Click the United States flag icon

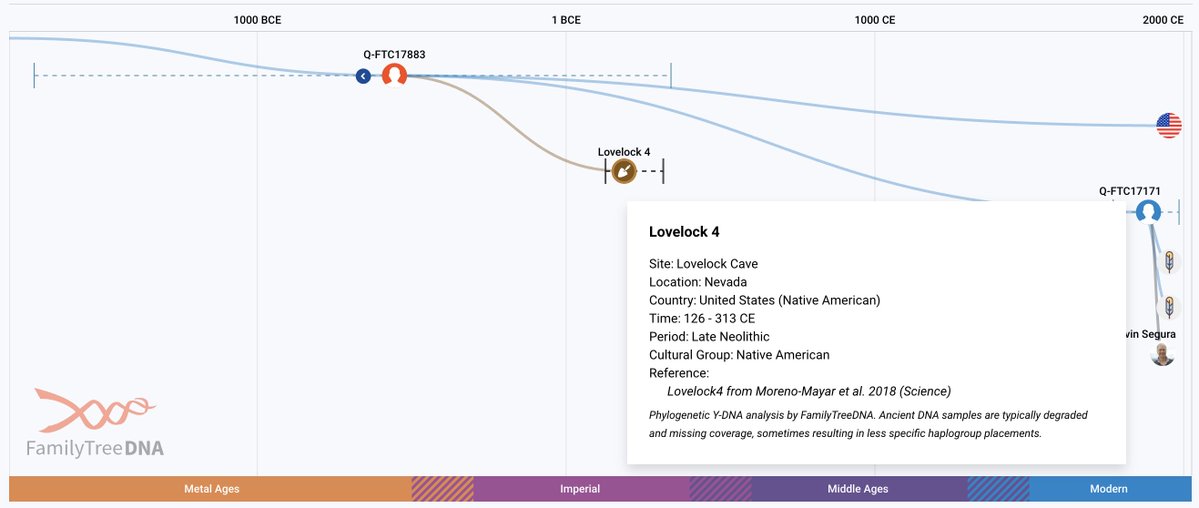(1168, 125)
